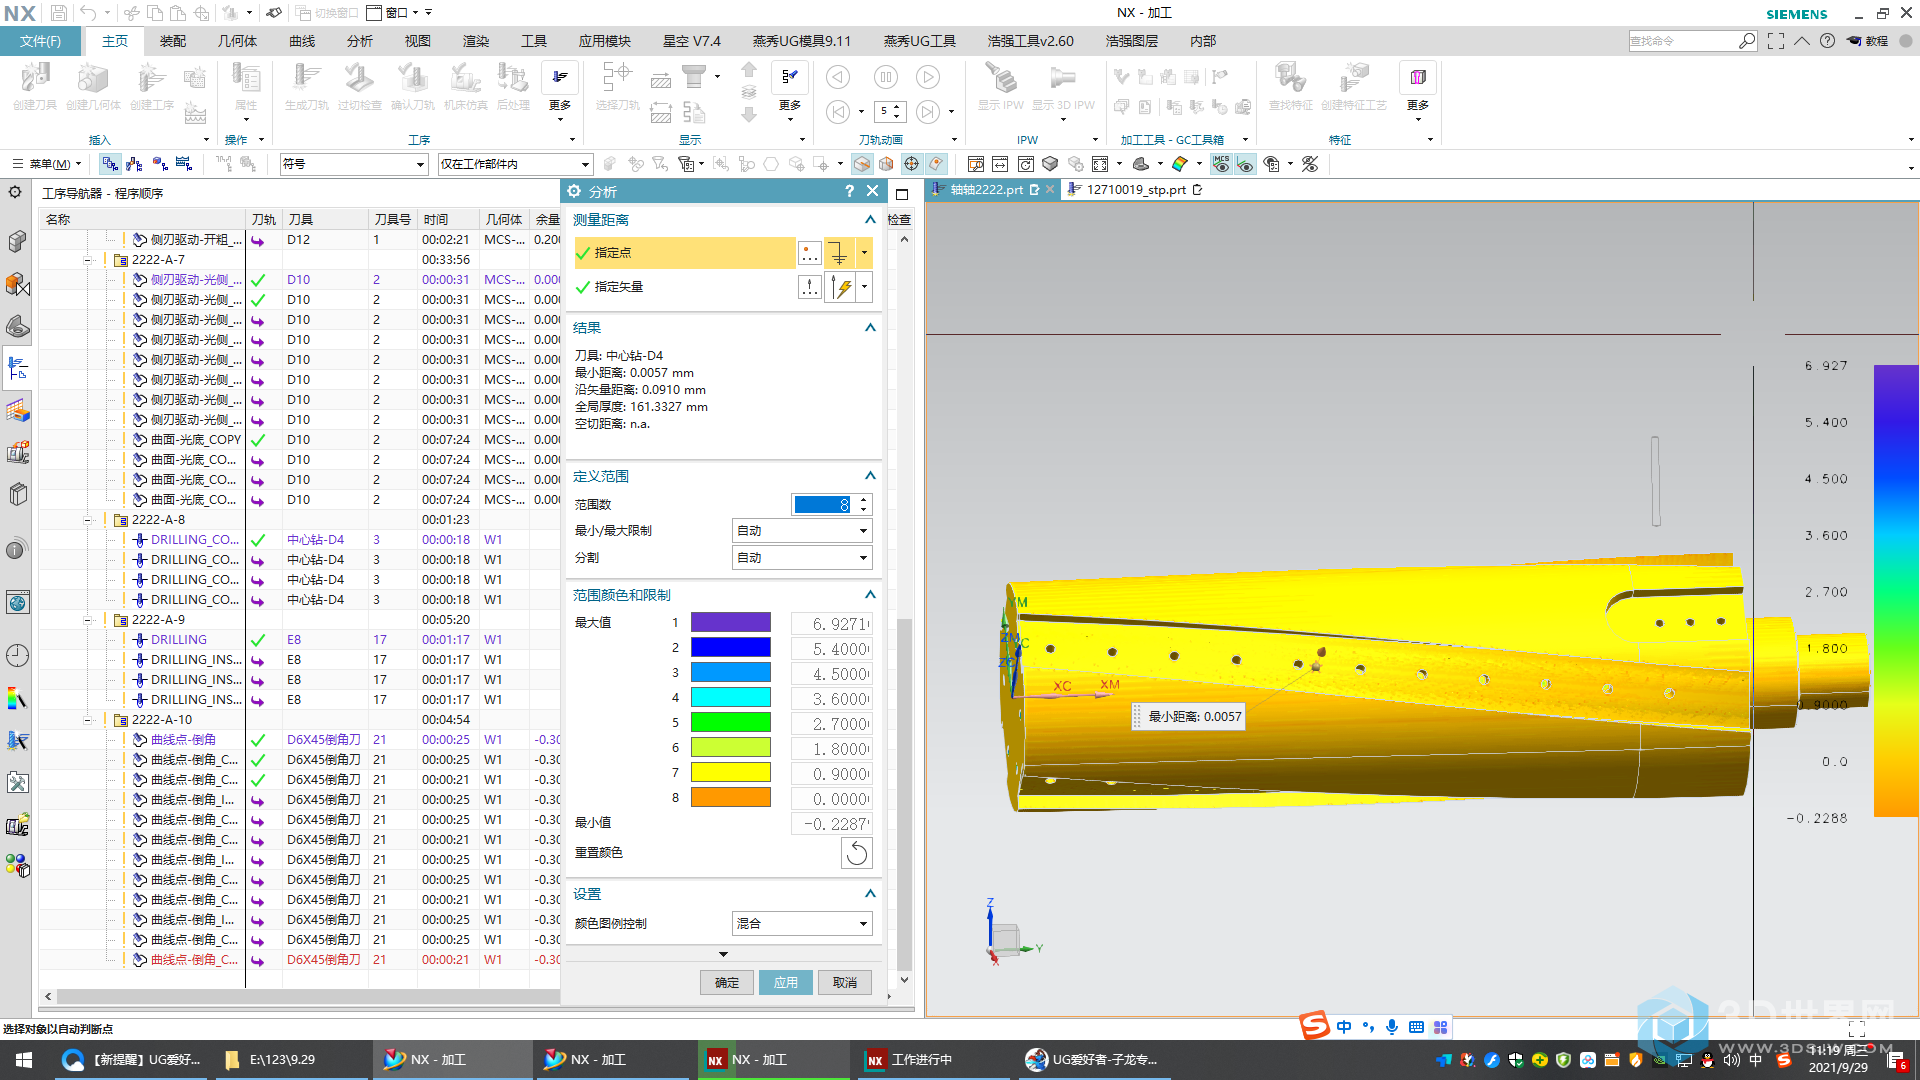
Task: Switch to the 分析 ribbon tab
Action: point(360,41)
